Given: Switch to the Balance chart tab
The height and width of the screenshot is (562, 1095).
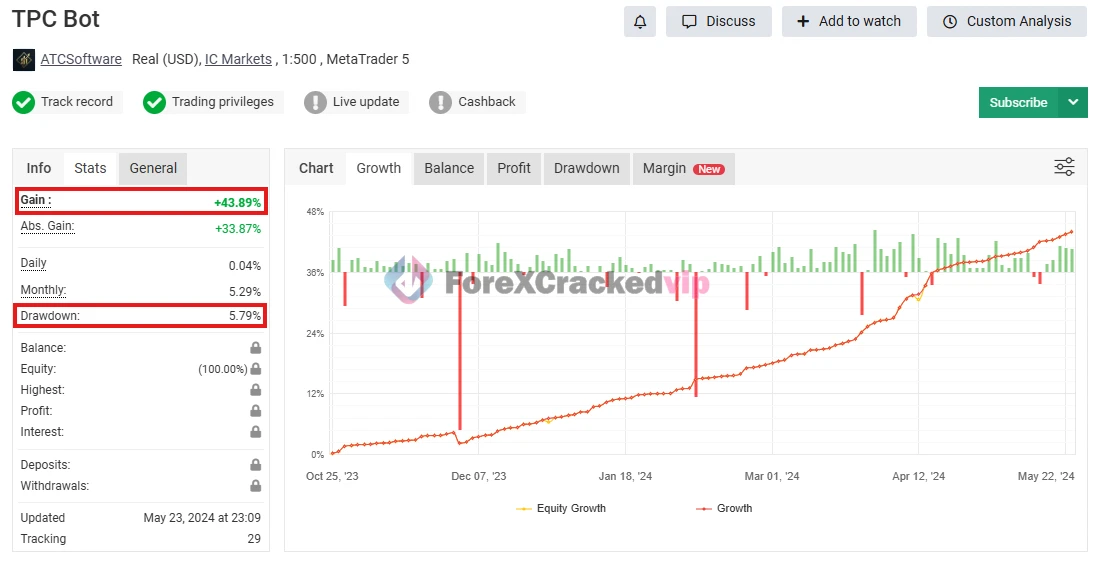Looking at the screenshot, I should point(449,168).
